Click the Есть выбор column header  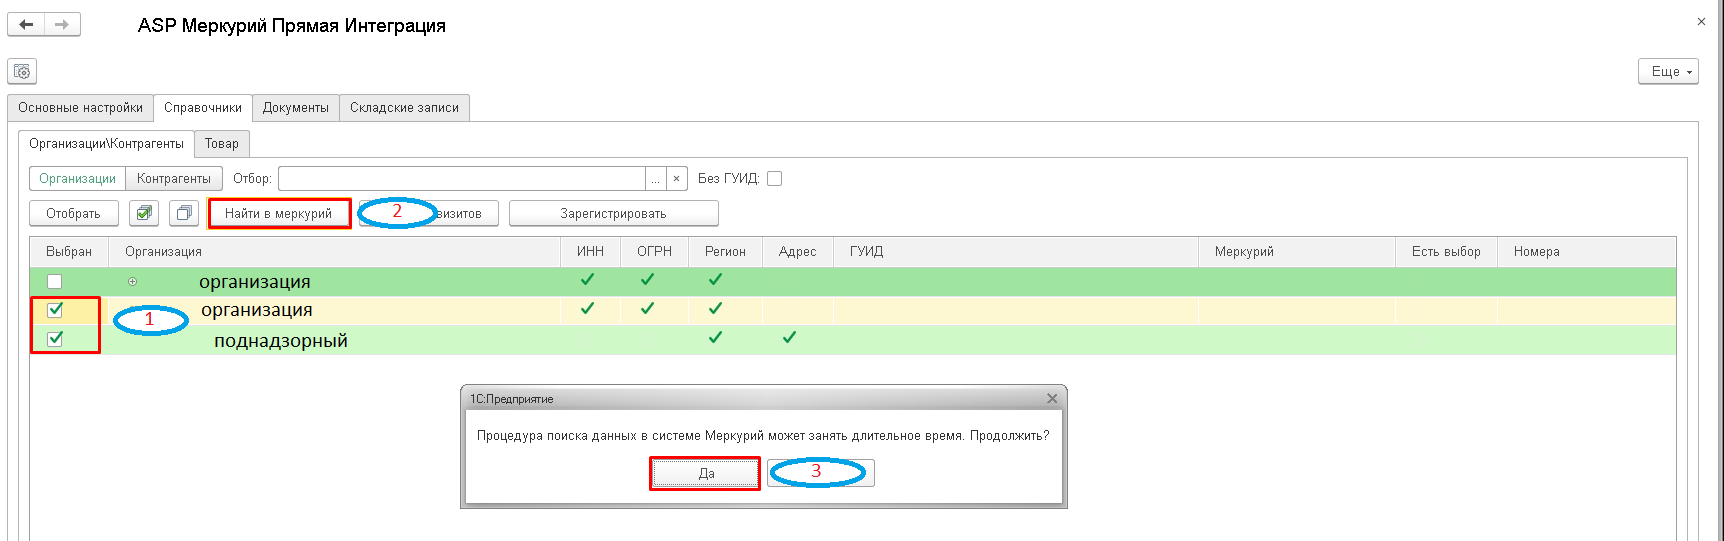[x=1446, y=251]
